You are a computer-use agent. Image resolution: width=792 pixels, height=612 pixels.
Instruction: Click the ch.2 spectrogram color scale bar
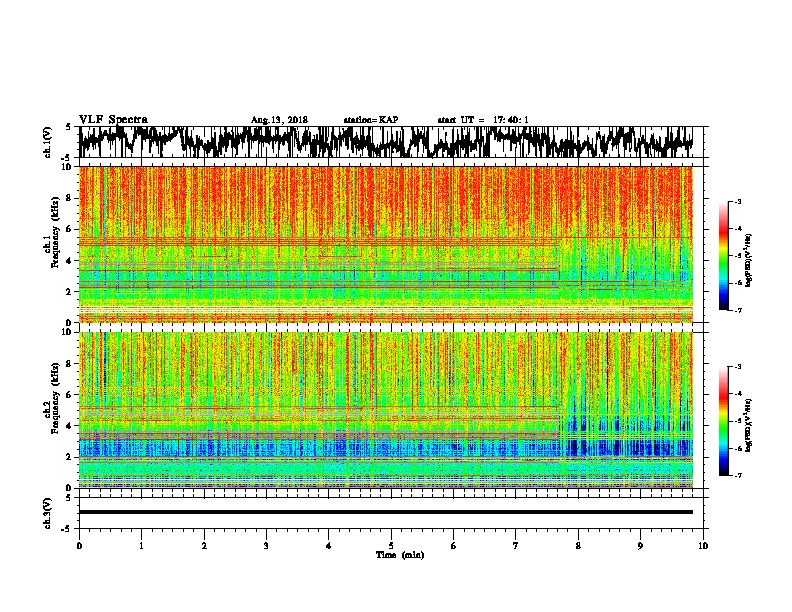(x=723, y=421)
